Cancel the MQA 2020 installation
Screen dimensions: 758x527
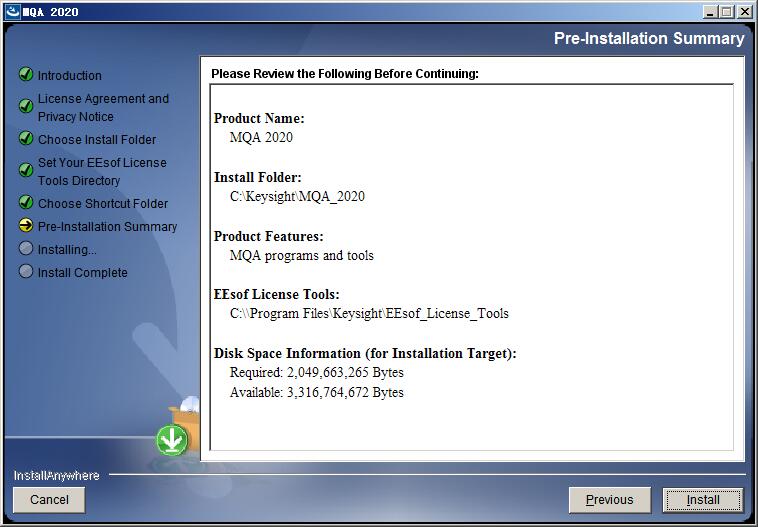tap(49, 499)
